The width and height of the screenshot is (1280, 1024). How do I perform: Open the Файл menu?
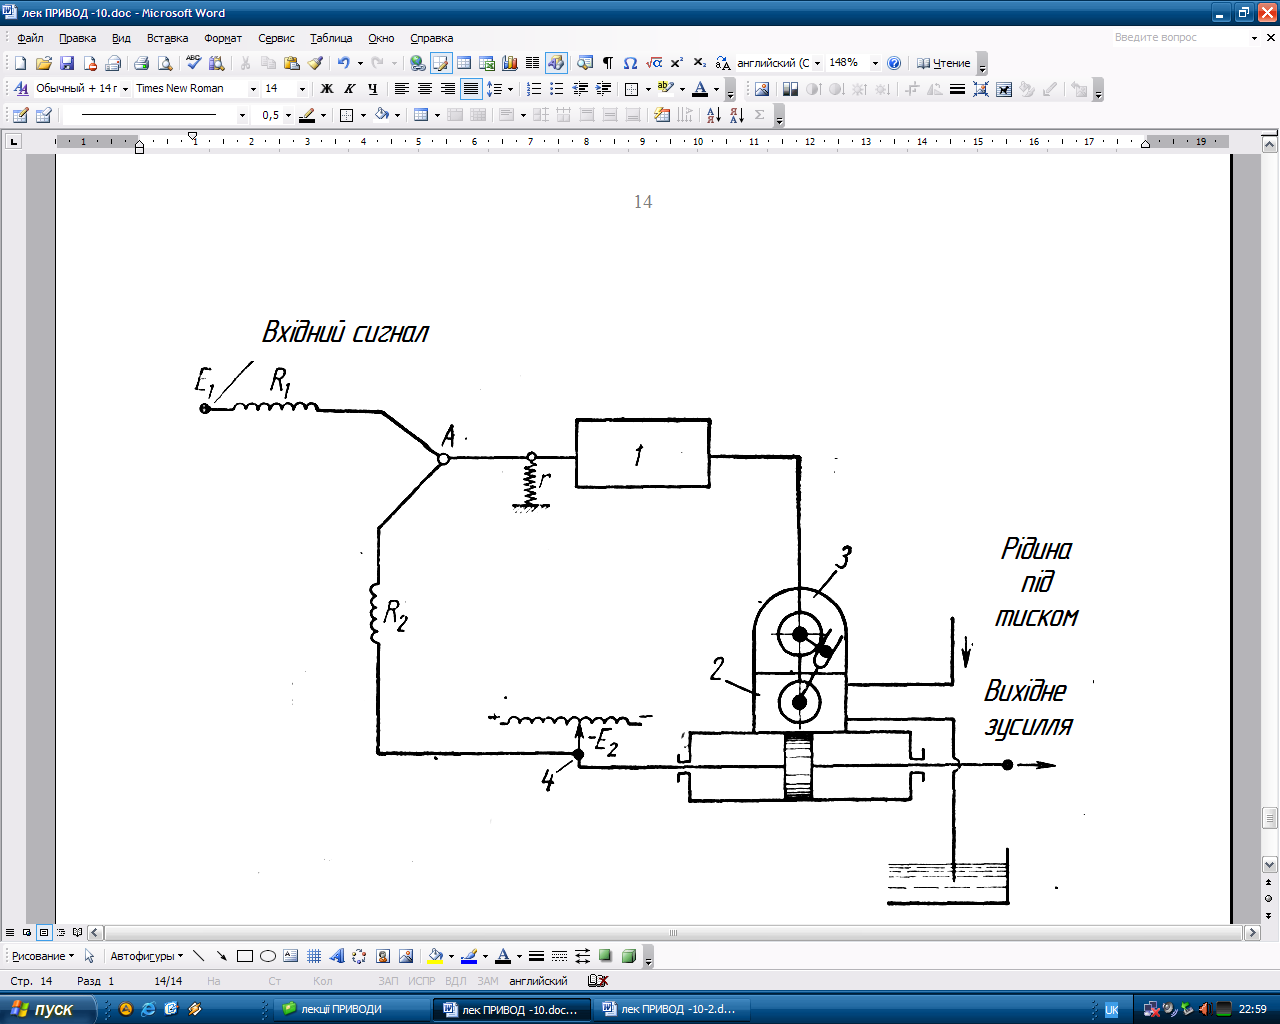point(30,38)
